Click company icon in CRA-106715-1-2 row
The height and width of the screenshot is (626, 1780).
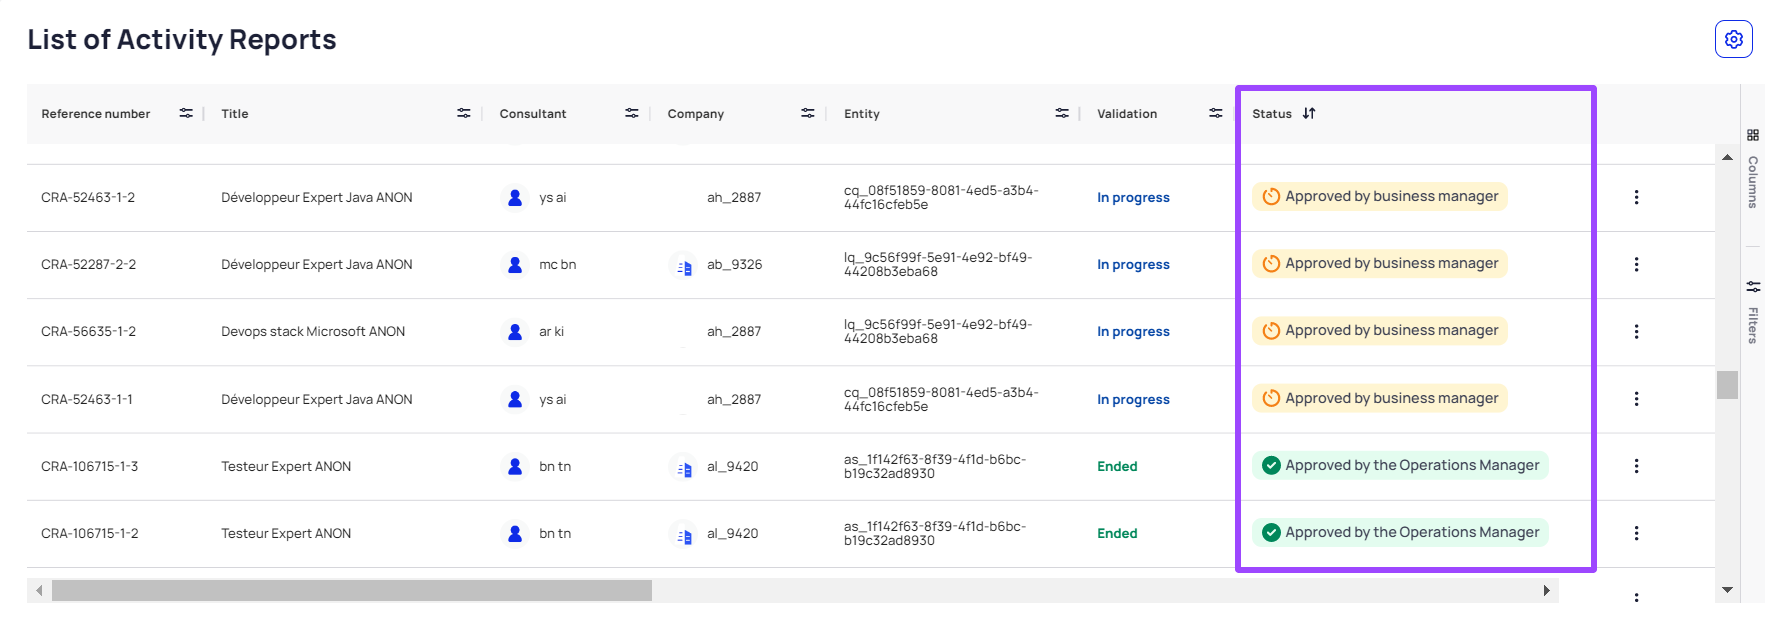point(684,535)
